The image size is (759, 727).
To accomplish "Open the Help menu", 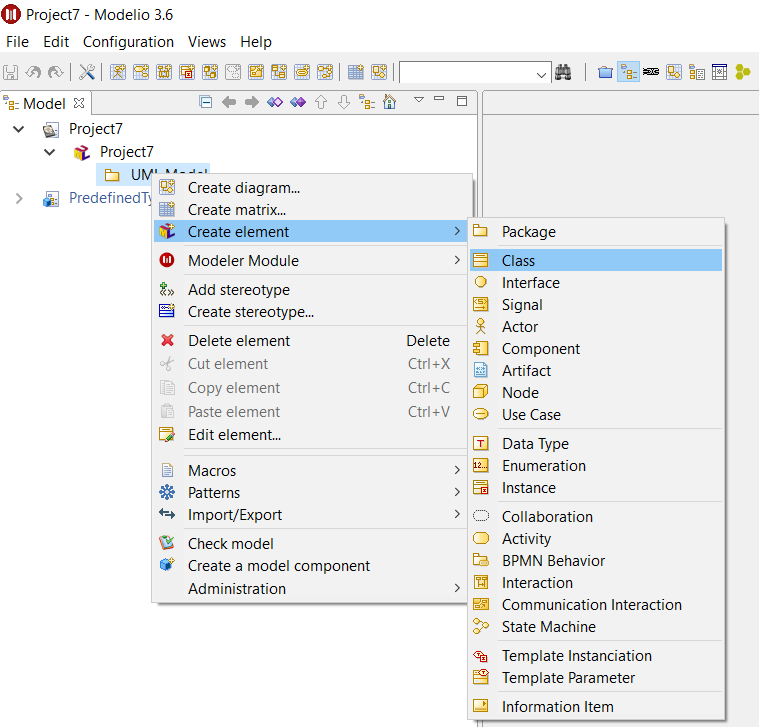I will point(256,42).
